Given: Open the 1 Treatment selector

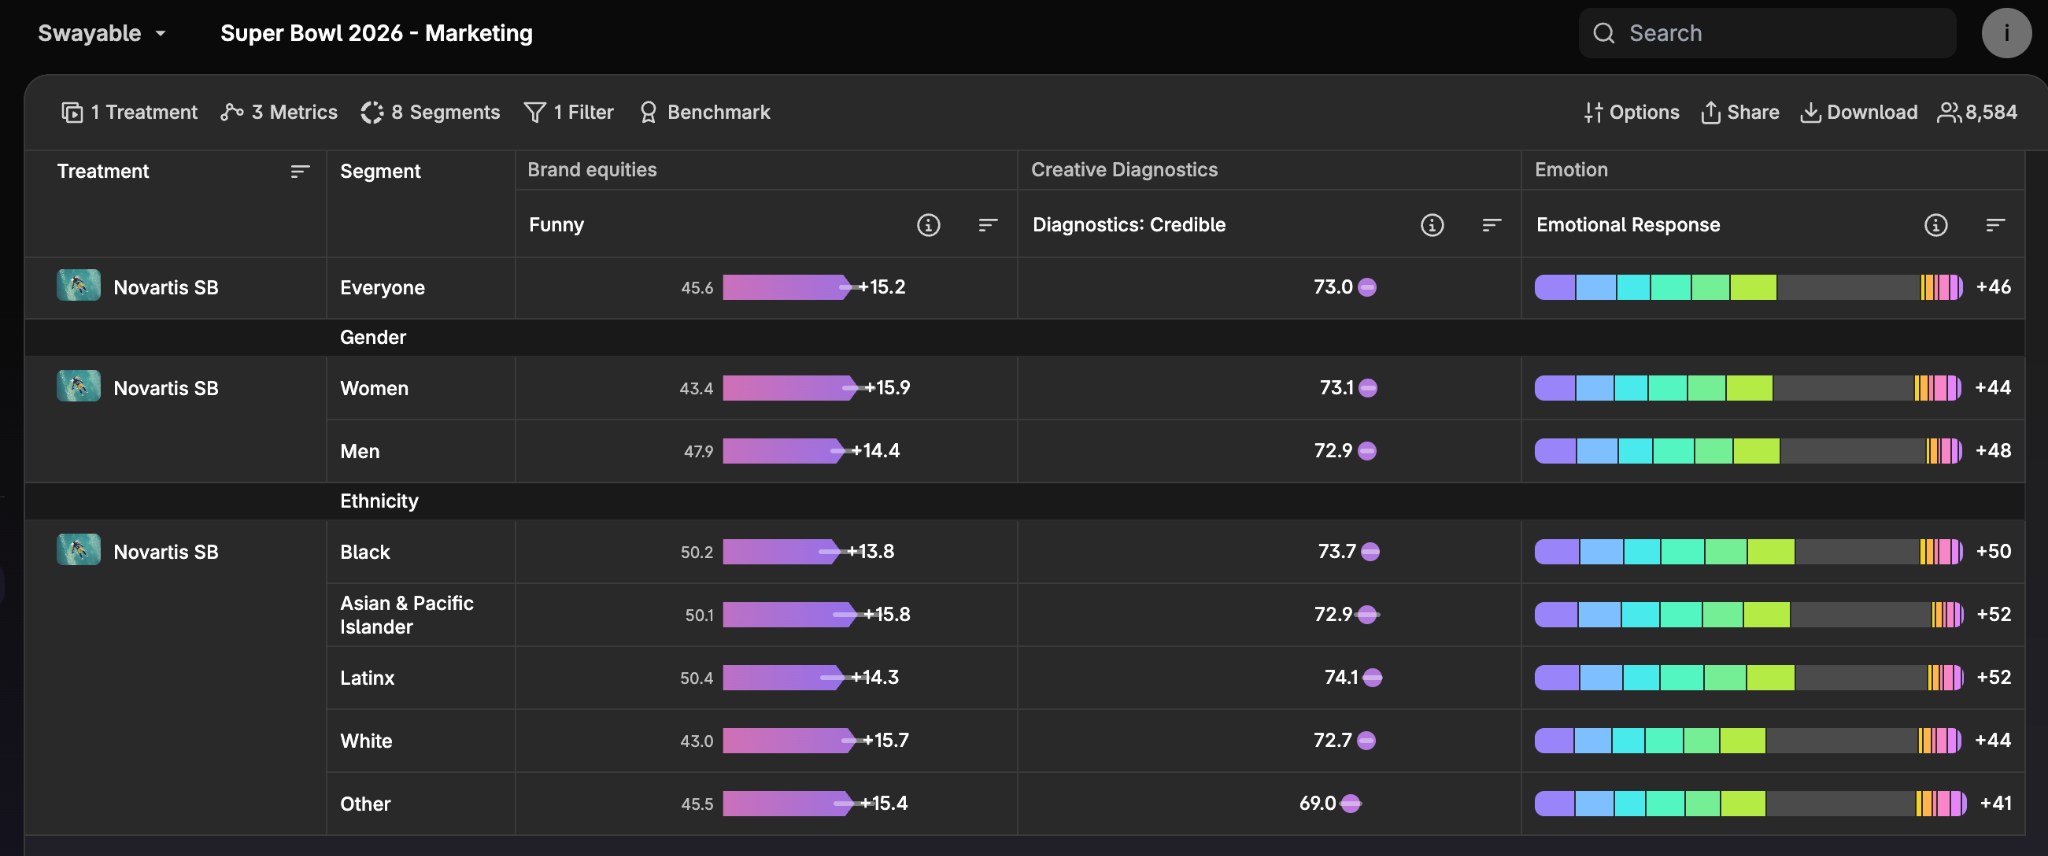Looking at the screenshot, I should (x=130, y=112).
